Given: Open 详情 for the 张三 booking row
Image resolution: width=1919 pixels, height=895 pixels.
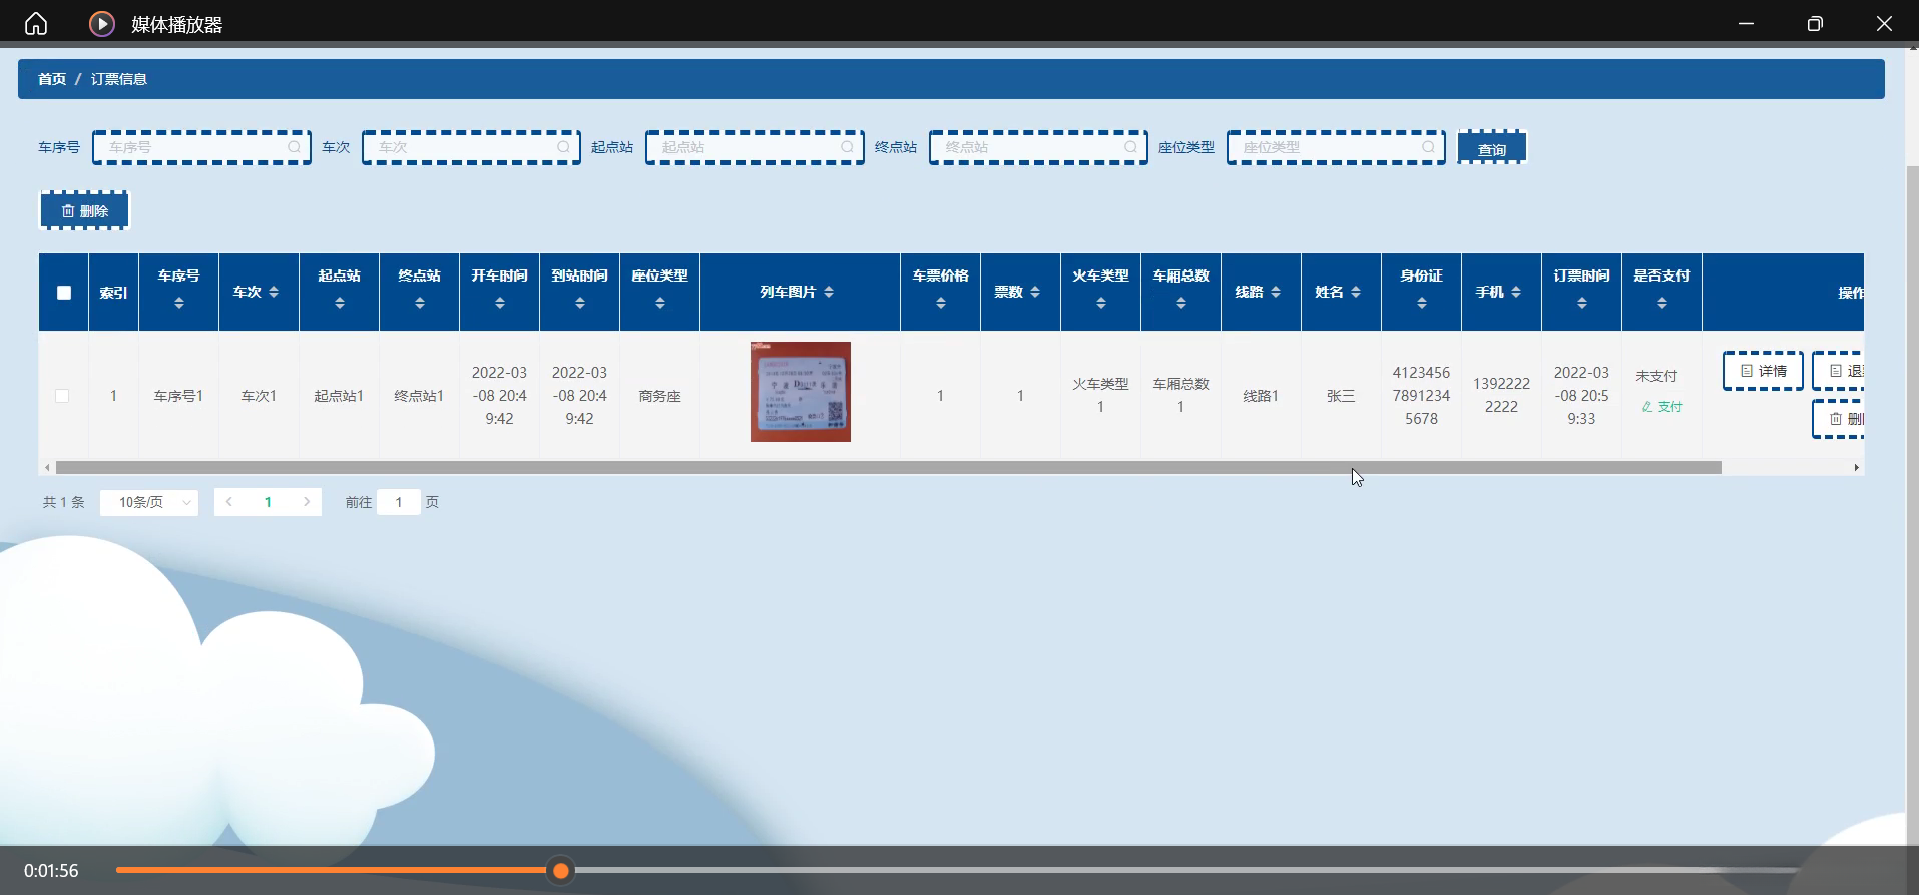Looking at the screenshot, I should (1763, 371).
